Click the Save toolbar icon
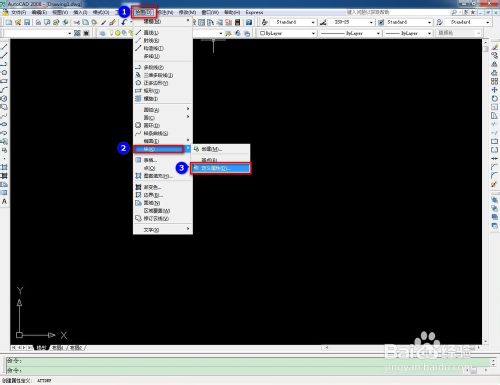The width and height of the screenshot is (500, 385). click(27, 22)
